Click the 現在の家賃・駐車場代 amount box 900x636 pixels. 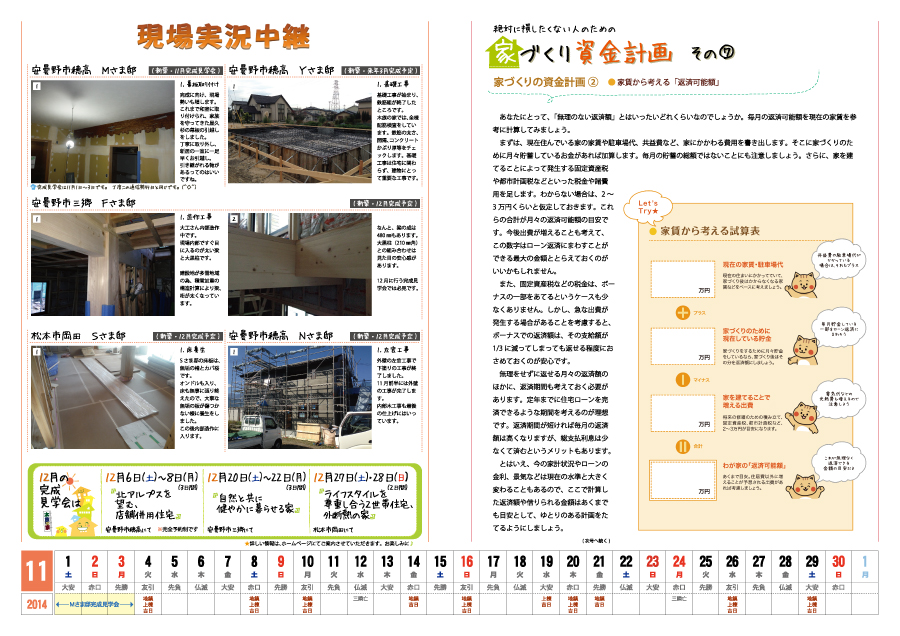pos(682,279)
